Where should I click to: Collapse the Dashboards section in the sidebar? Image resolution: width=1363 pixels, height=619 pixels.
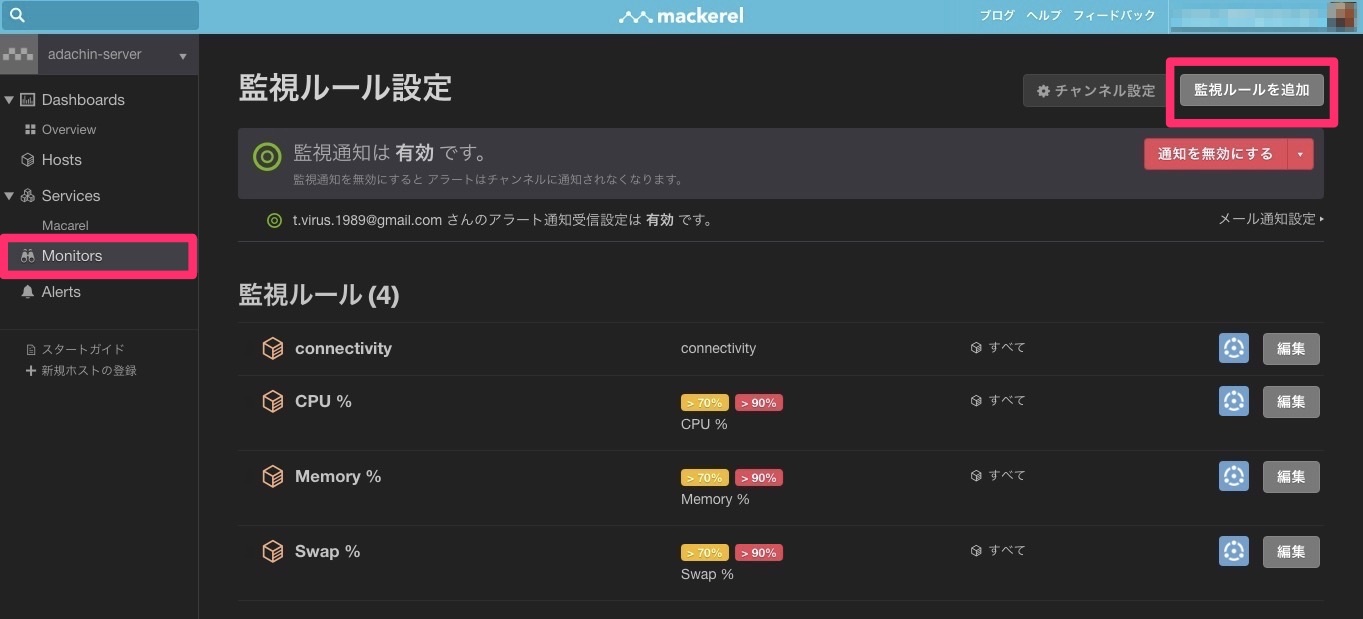(10, 100)
